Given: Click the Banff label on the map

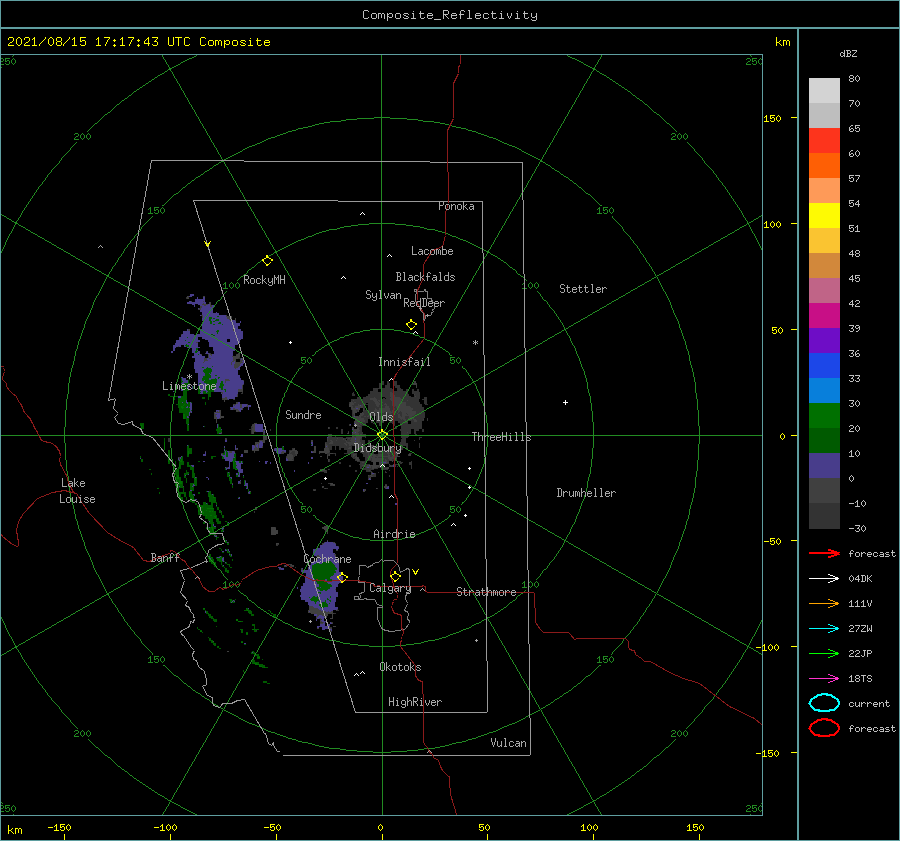Looking at the screenshot, I should pos(165,557).
